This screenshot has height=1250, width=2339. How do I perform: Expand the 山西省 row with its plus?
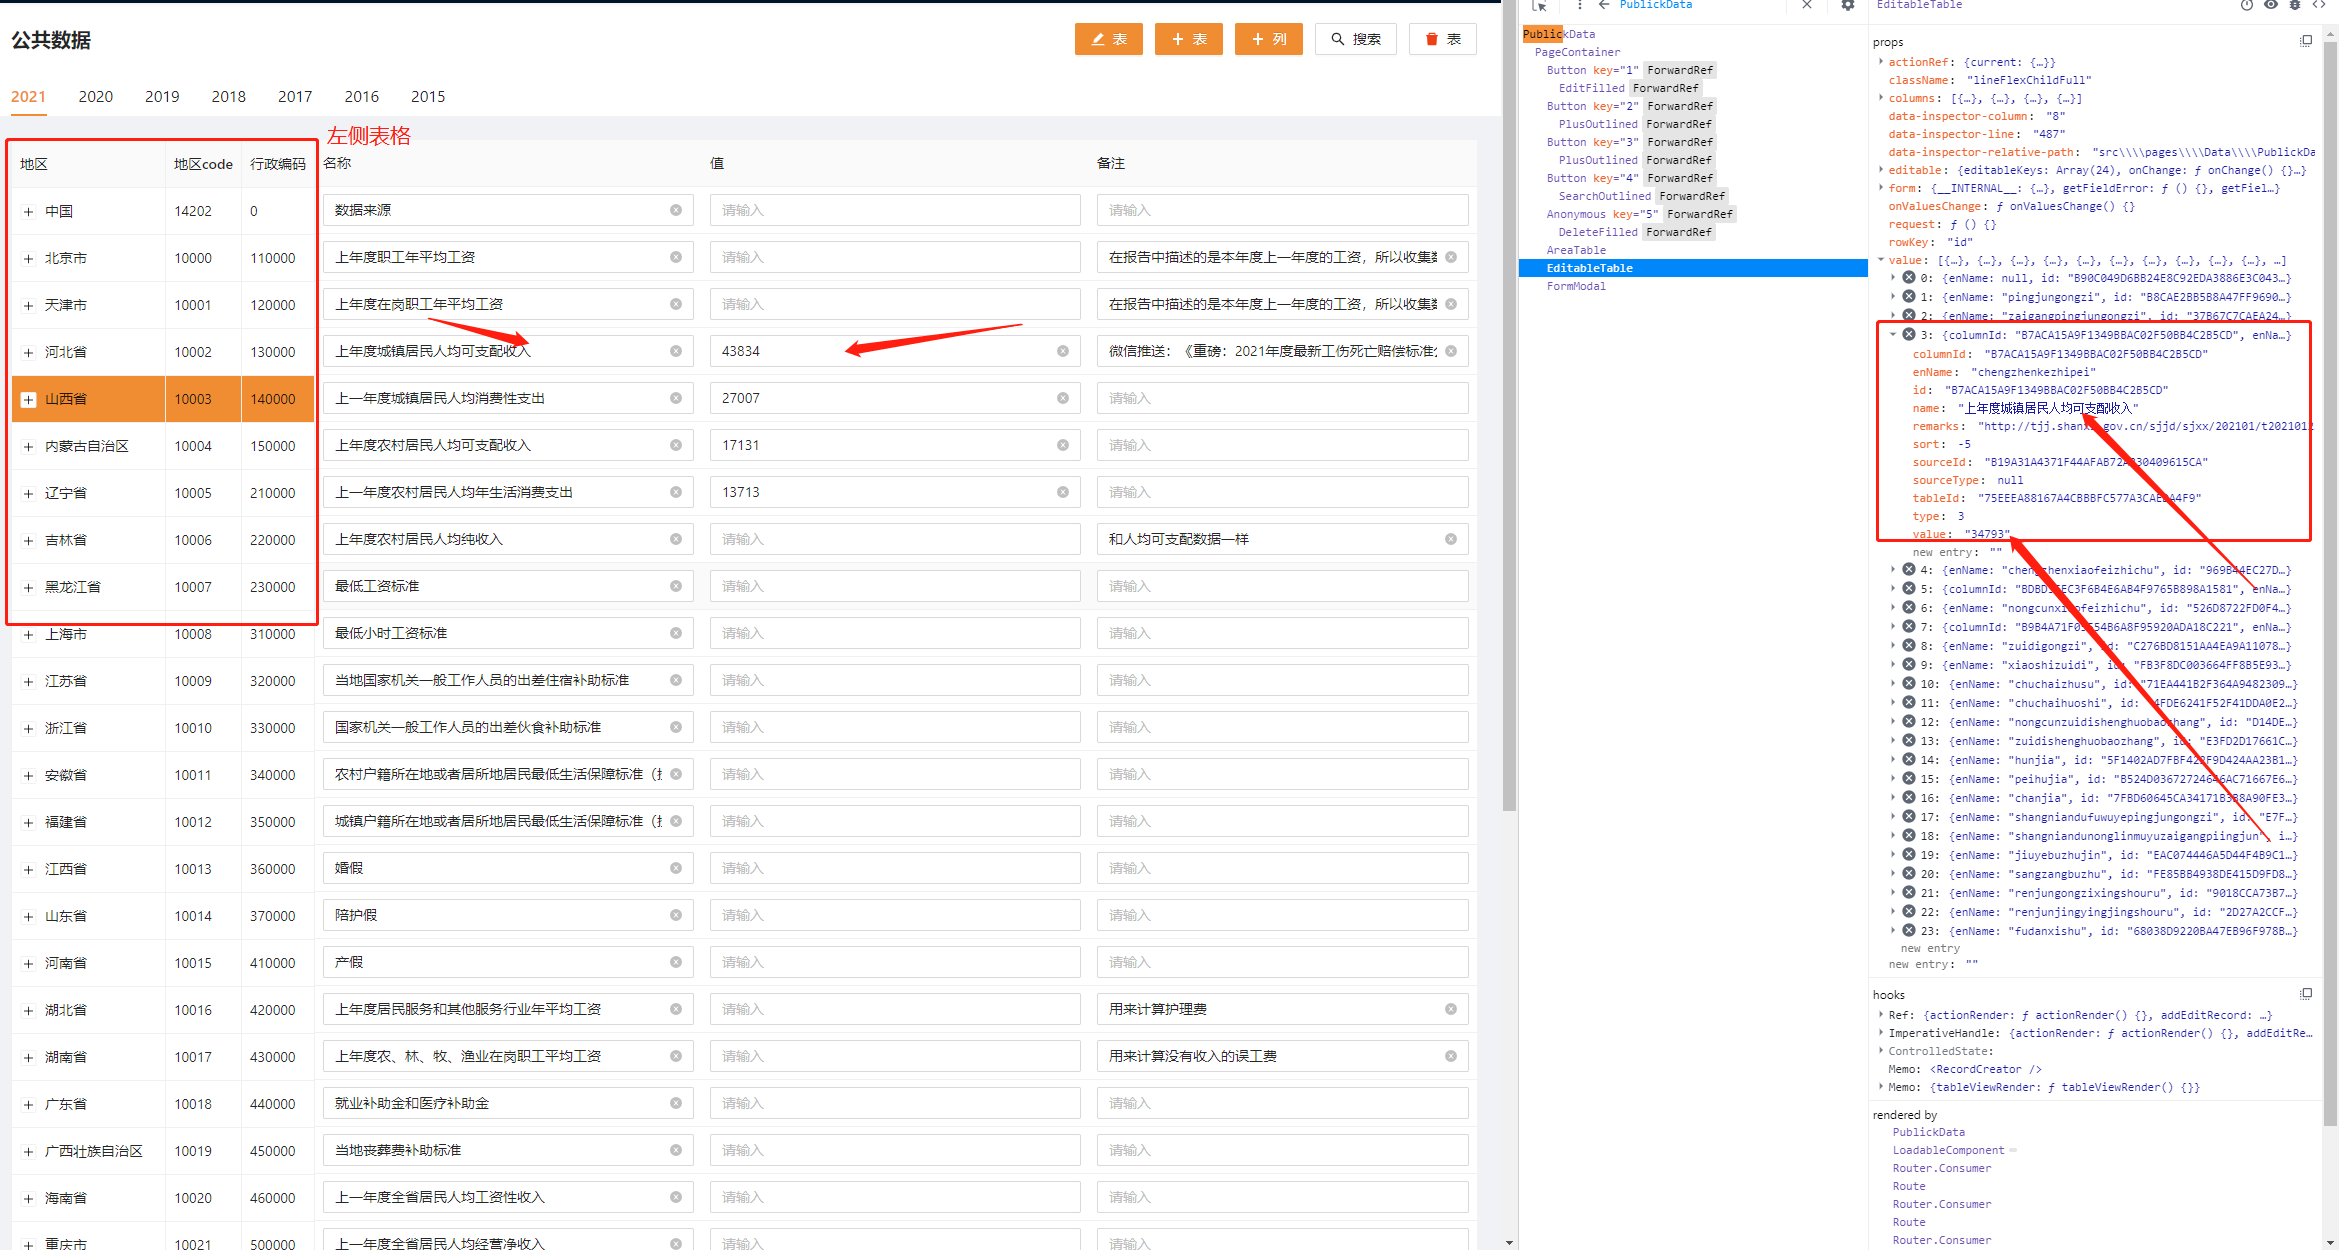pyautogui.click(x=28, y=399)
